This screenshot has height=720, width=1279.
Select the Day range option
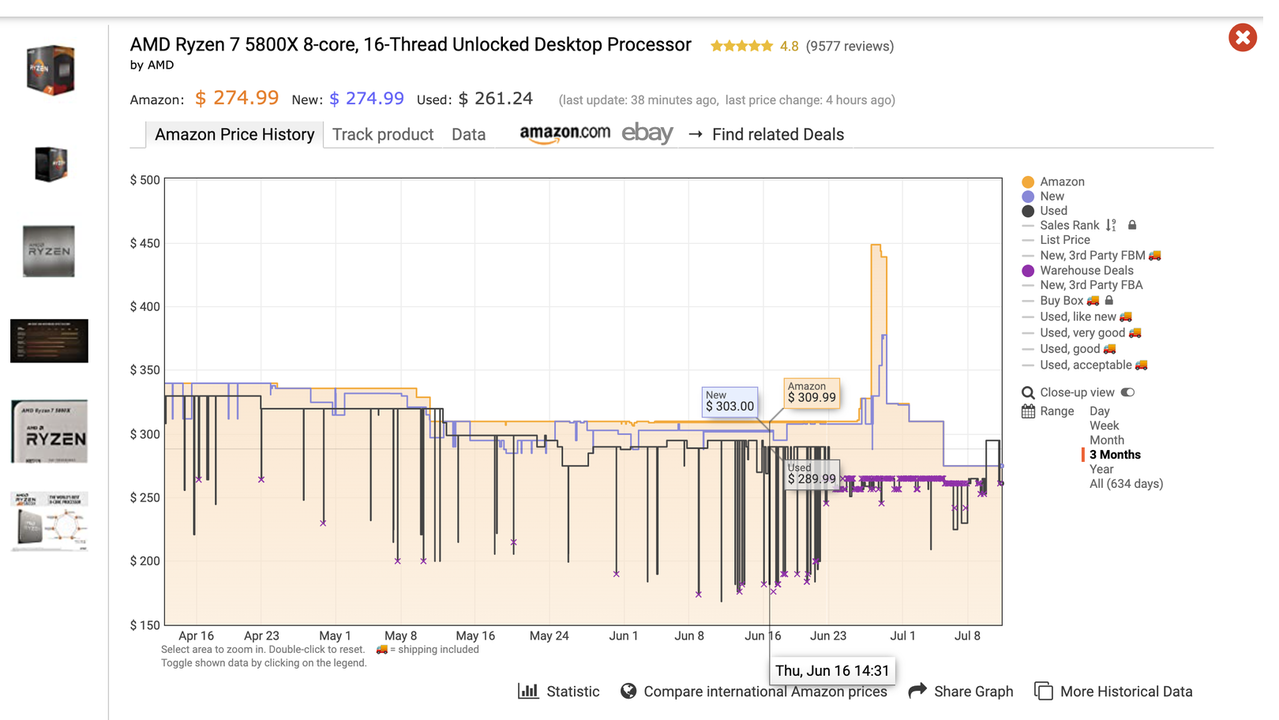(x=1100, y=411)
